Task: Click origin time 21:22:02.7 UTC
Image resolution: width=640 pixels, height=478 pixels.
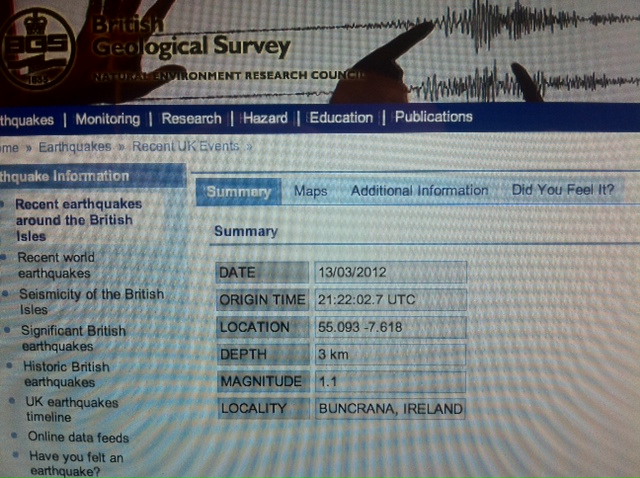Action: click(x=390, y=300)
